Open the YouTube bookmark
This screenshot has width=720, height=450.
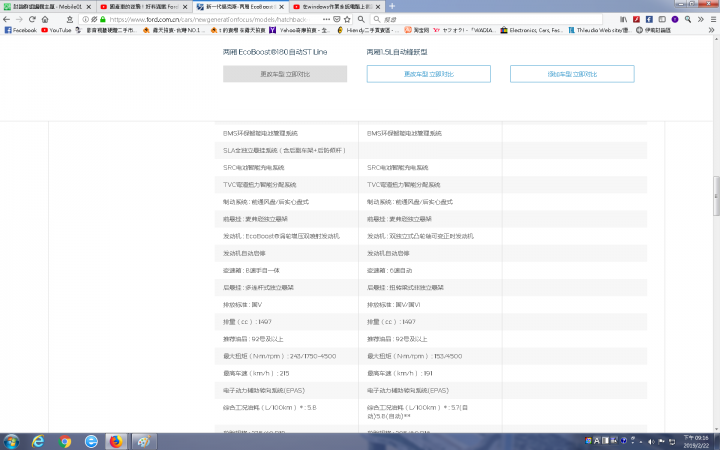[x=56, y=30]
